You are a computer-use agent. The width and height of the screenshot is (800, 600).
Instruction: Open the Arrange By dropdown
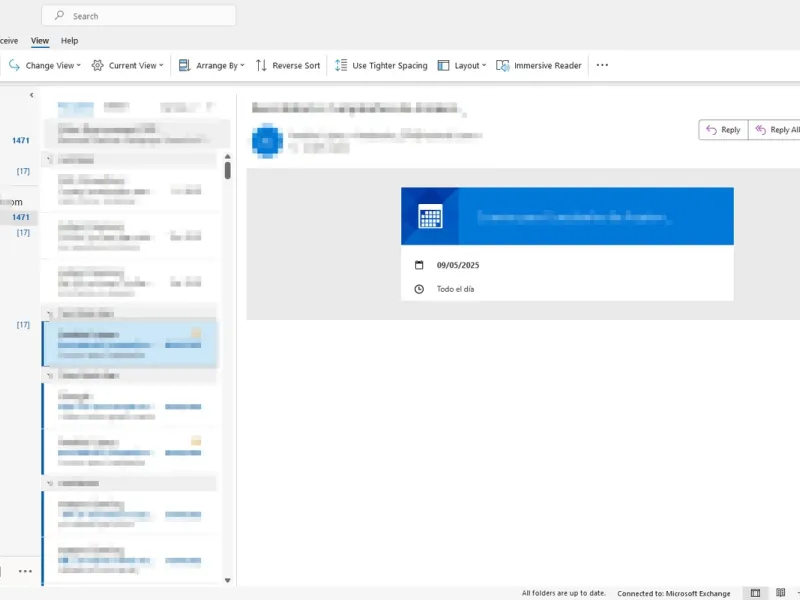[x=212, y=65]
